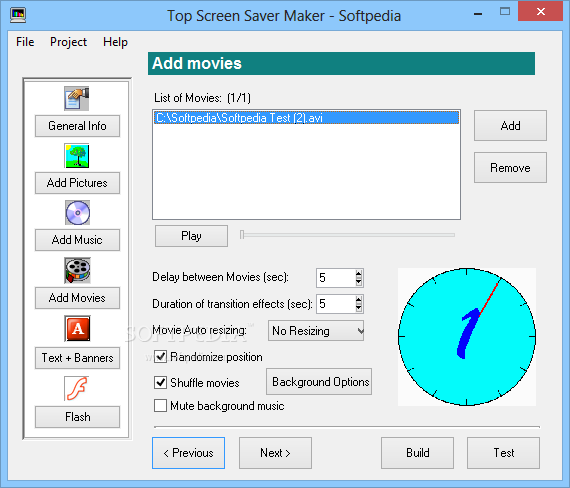
Task: Click the Flash logo icon
Action: 76,388
